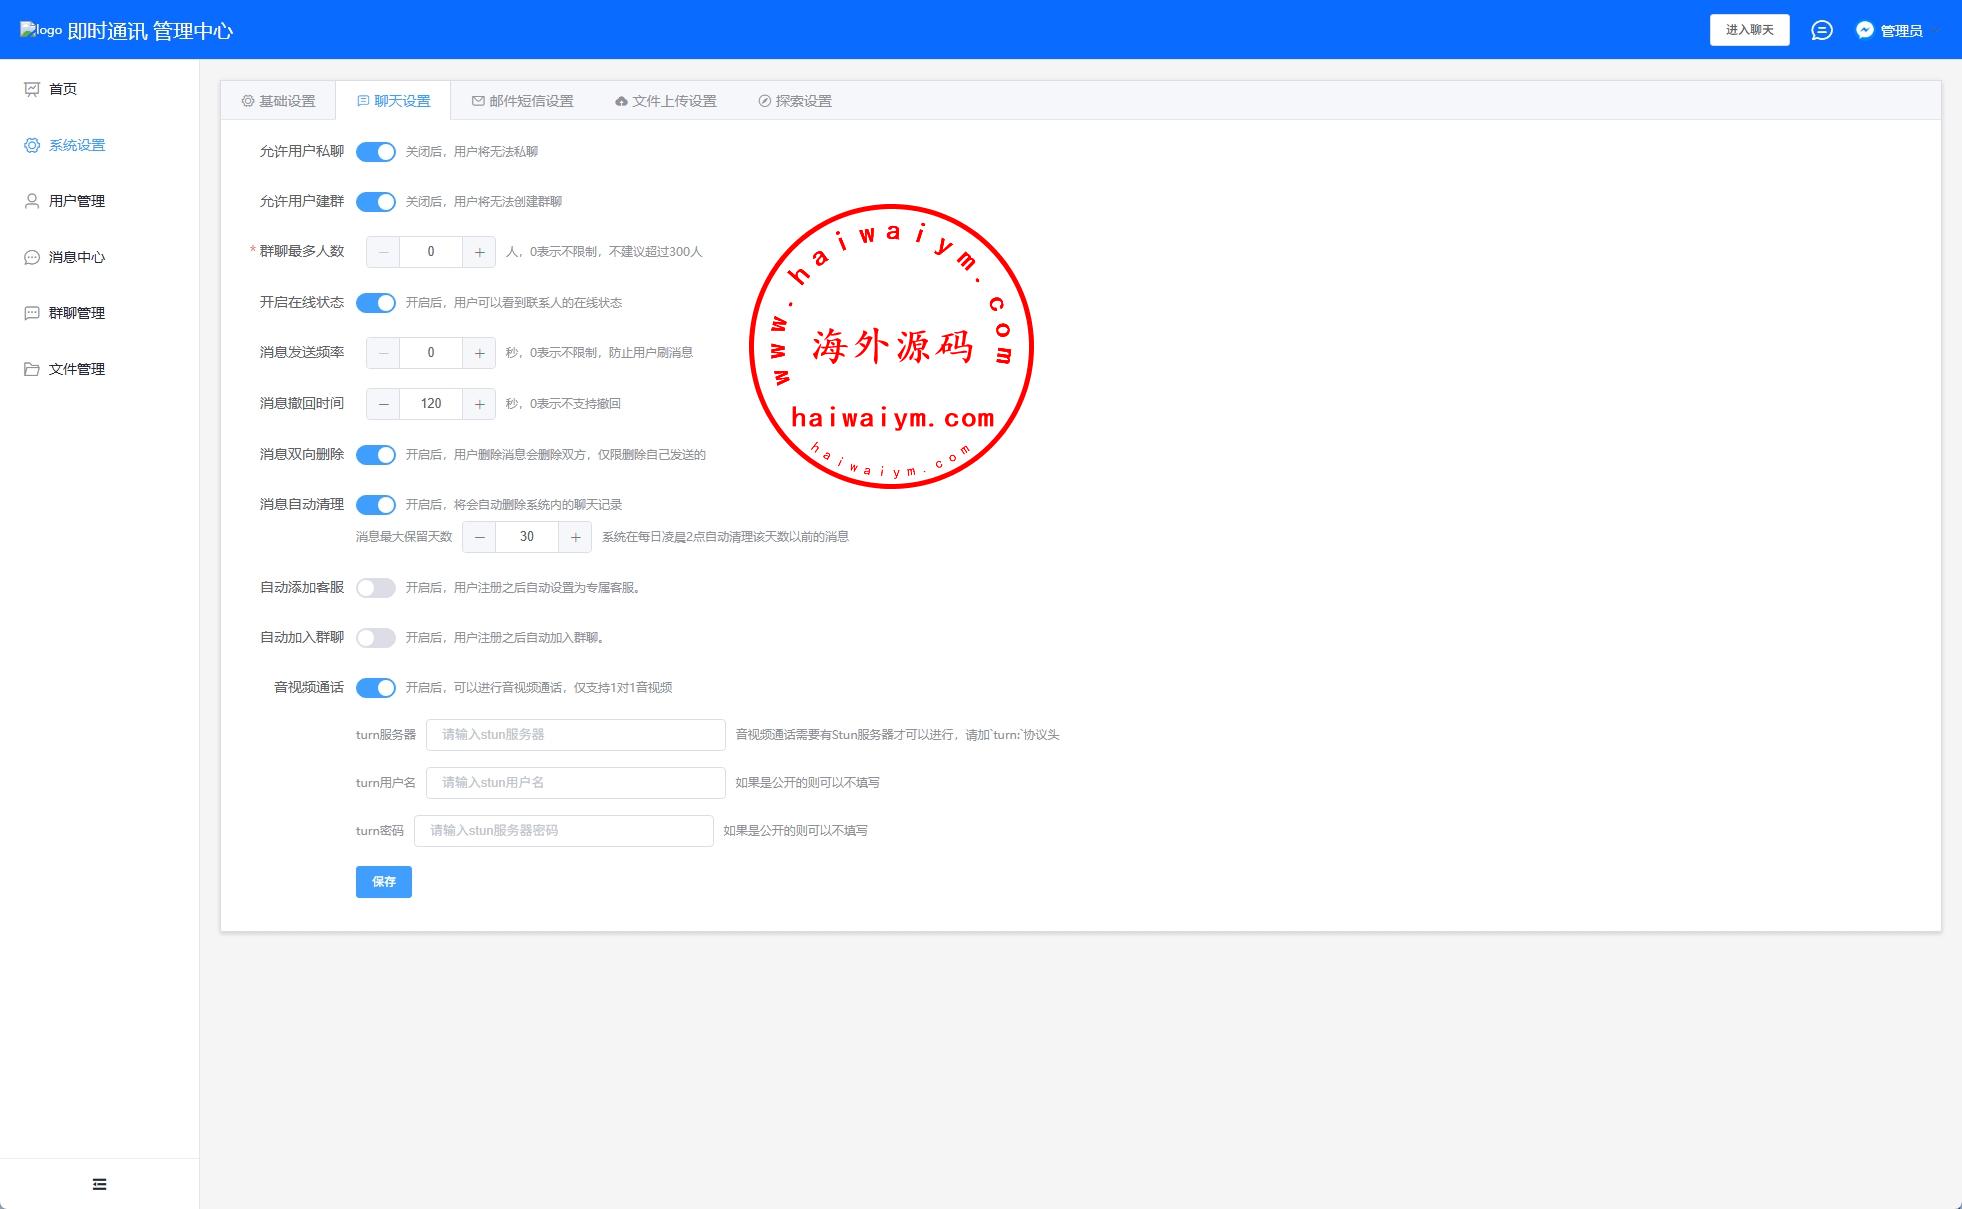Screen dimensions: 1962x1209
Task: Enable the 自动添加客服 switch
Action: pyautogui.click(x=376, y=588)
